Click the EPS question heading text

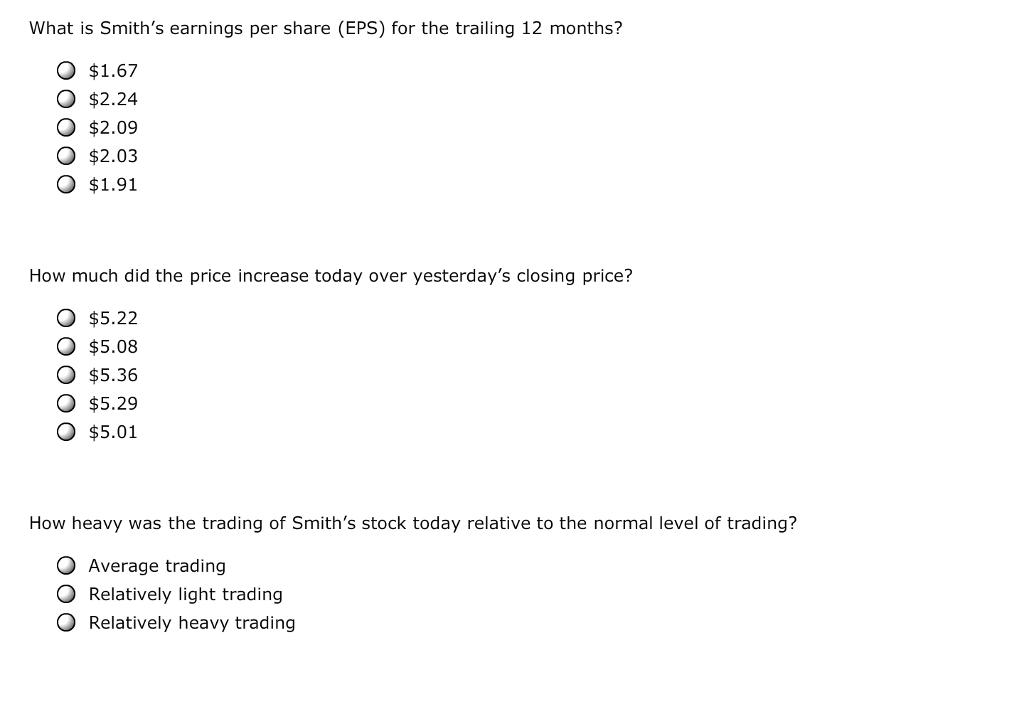click(x=326, y=28)
